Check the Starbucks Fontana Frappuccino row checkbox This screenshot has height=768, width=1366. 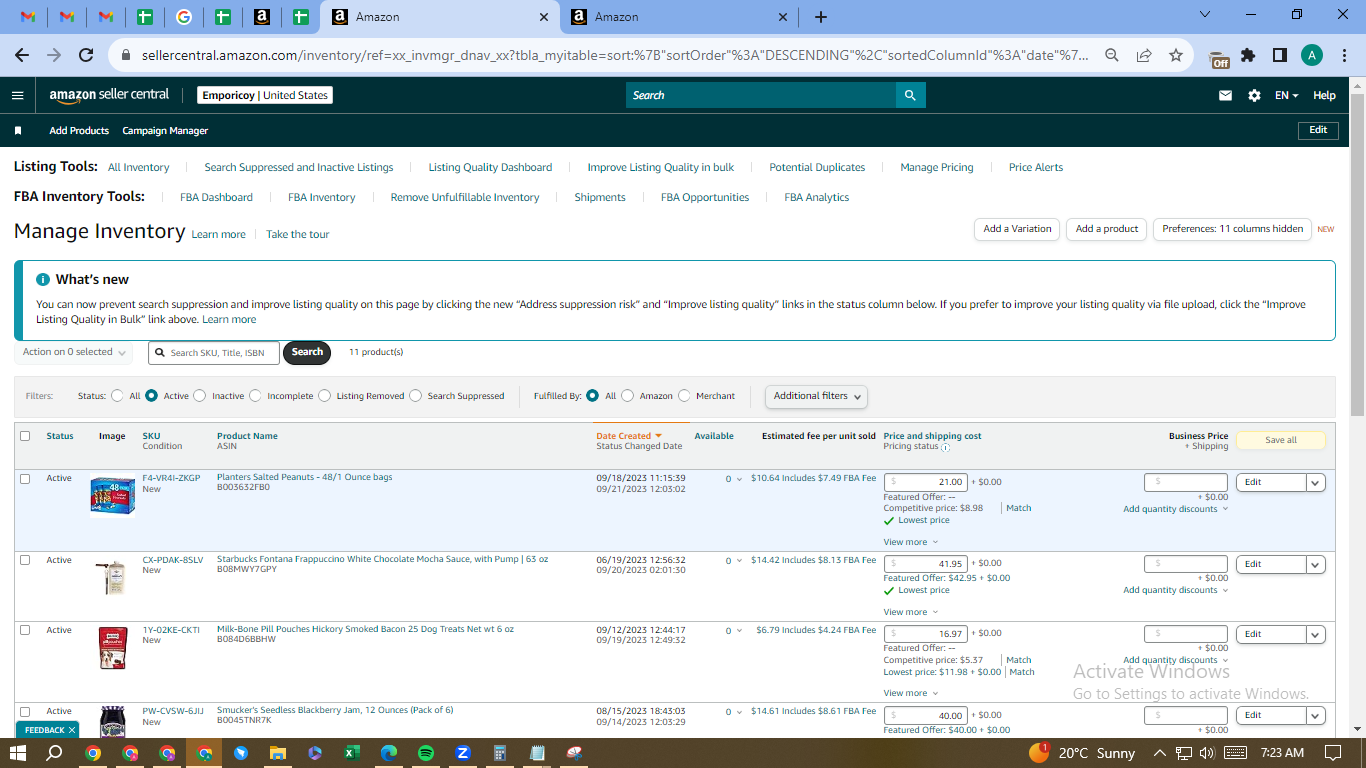pos(25,560)
